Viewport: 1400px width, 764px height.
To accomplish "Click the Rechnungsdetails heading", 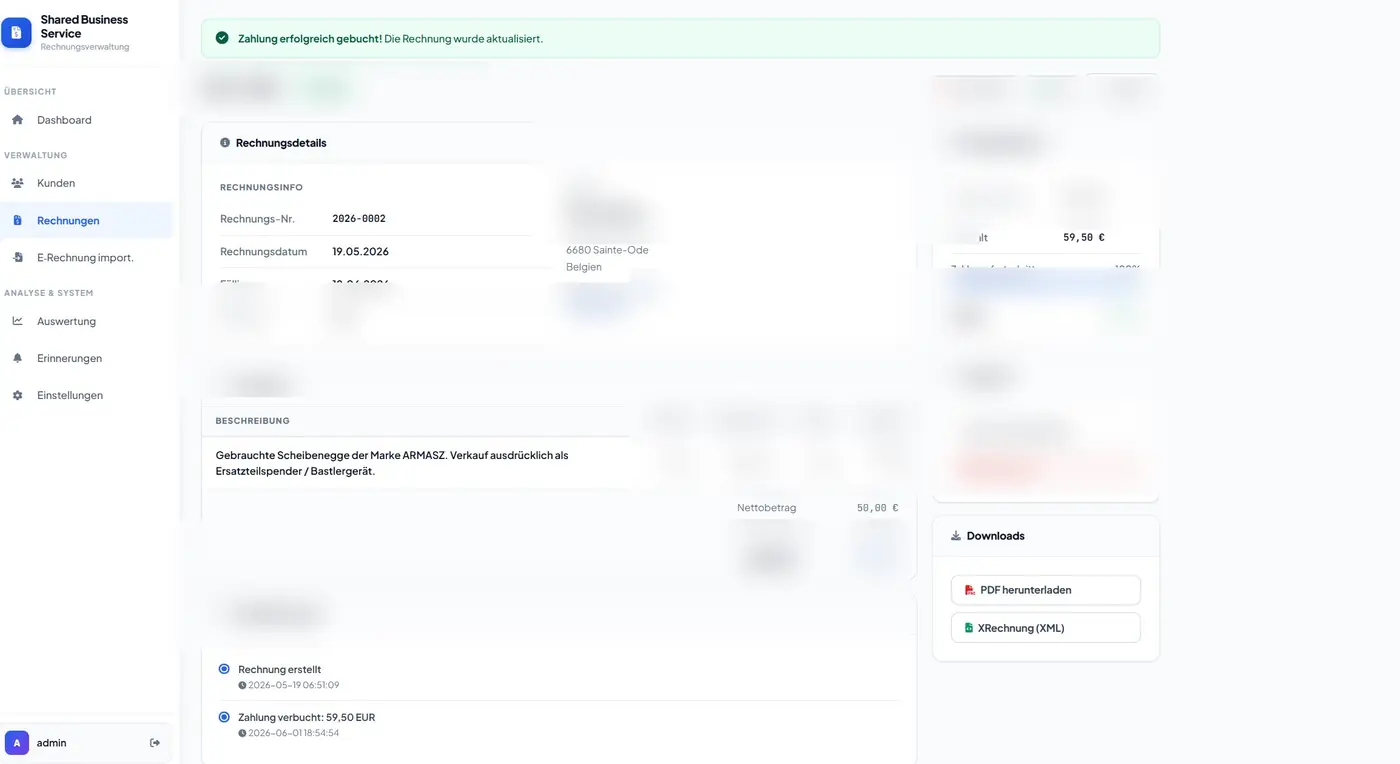I will tap(281, 143).
